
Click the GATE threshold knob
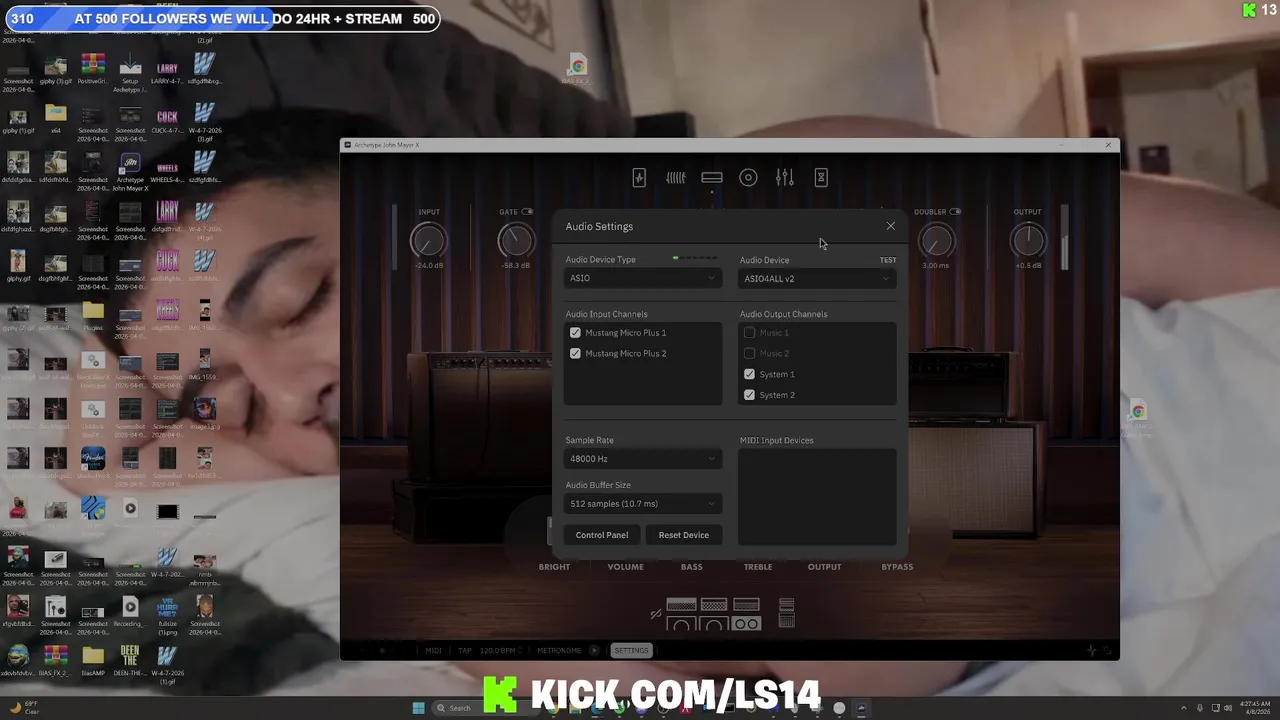tap(516, 240)
